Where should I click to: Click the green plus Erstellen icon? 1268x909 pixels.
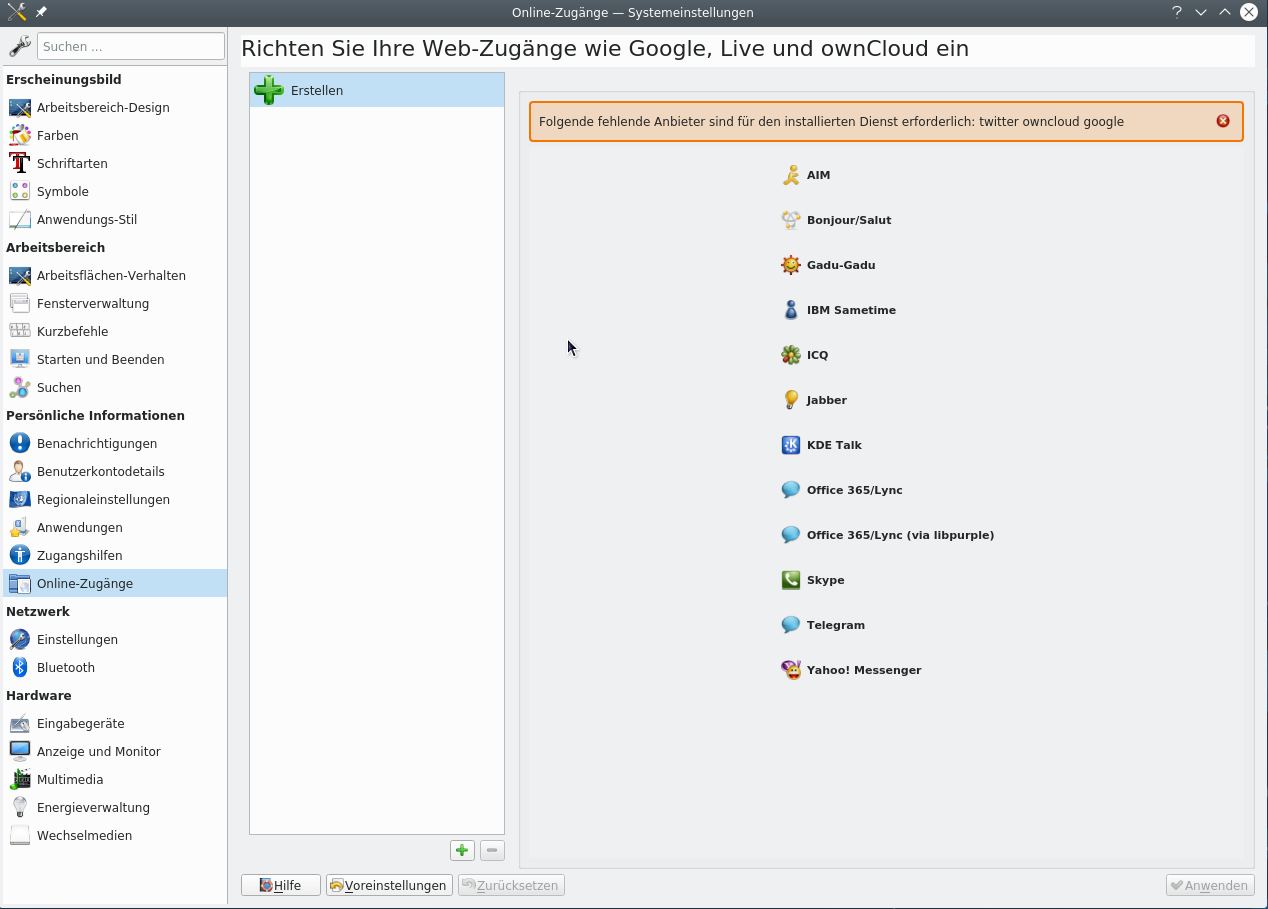(269, 90)
